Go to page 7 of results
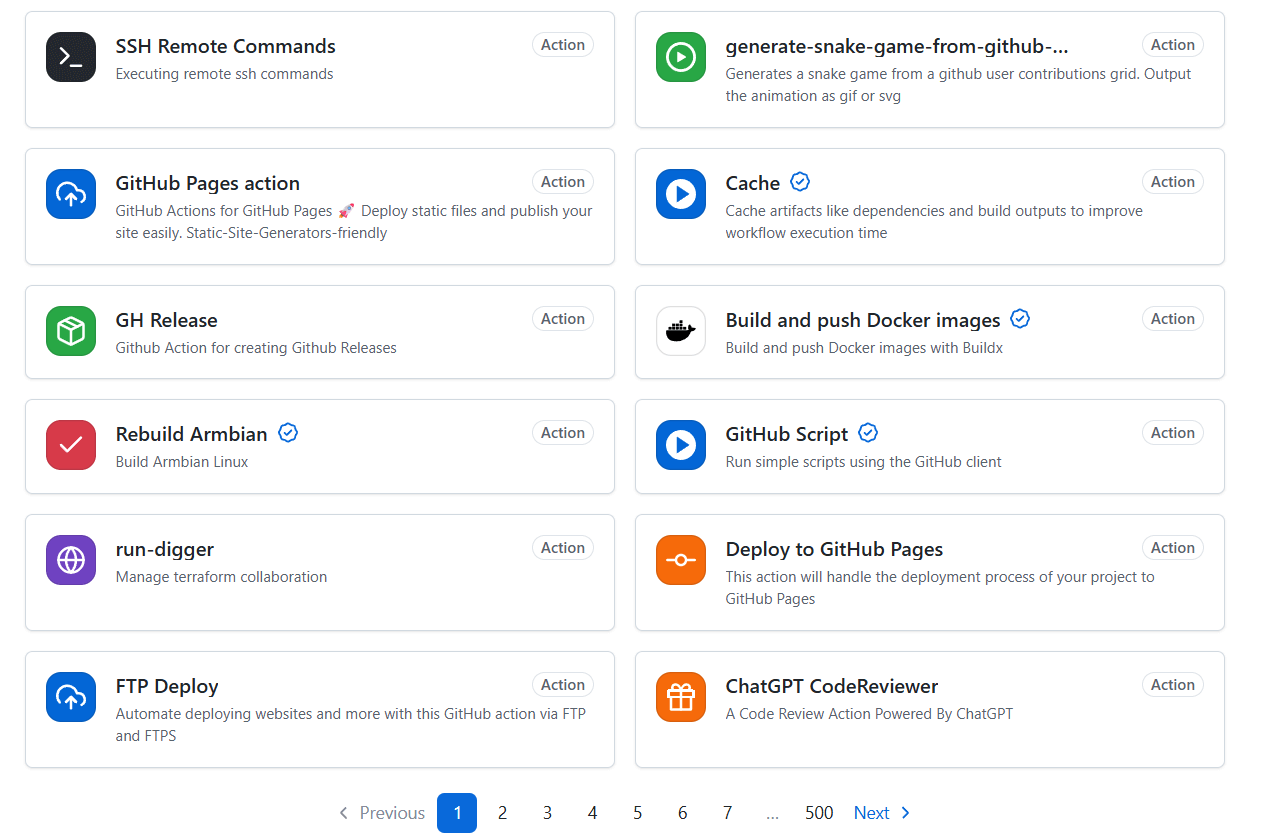Screen dimensions: 1263x840 [727, 813]
